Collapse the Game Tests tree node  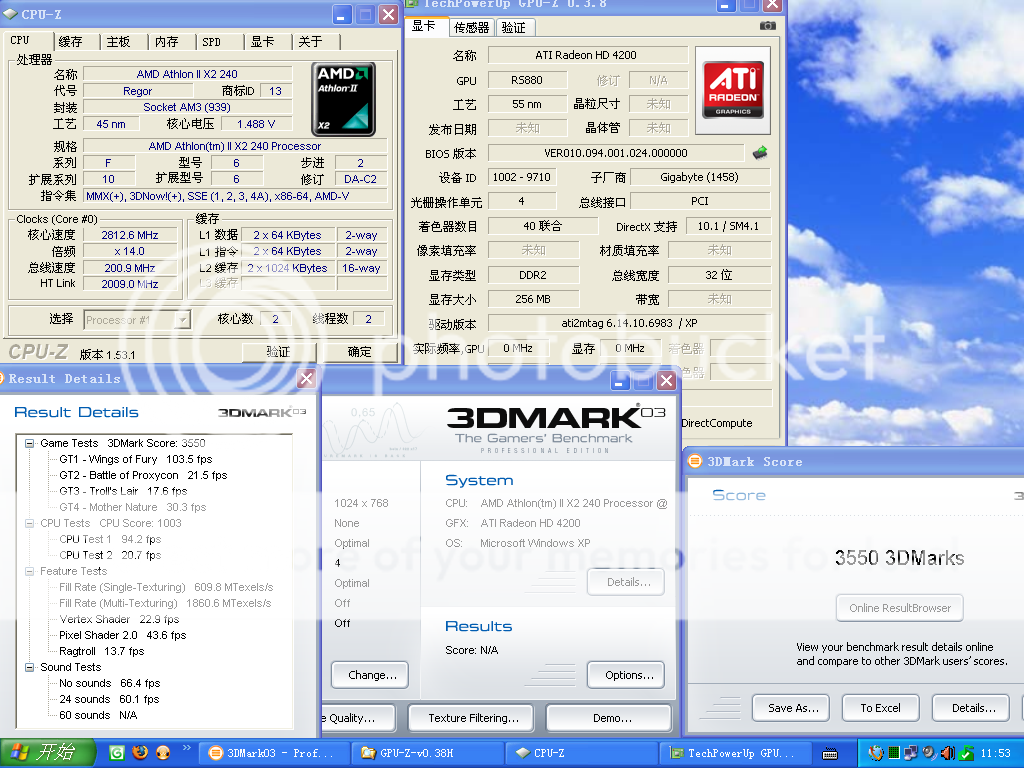(29, 443)
